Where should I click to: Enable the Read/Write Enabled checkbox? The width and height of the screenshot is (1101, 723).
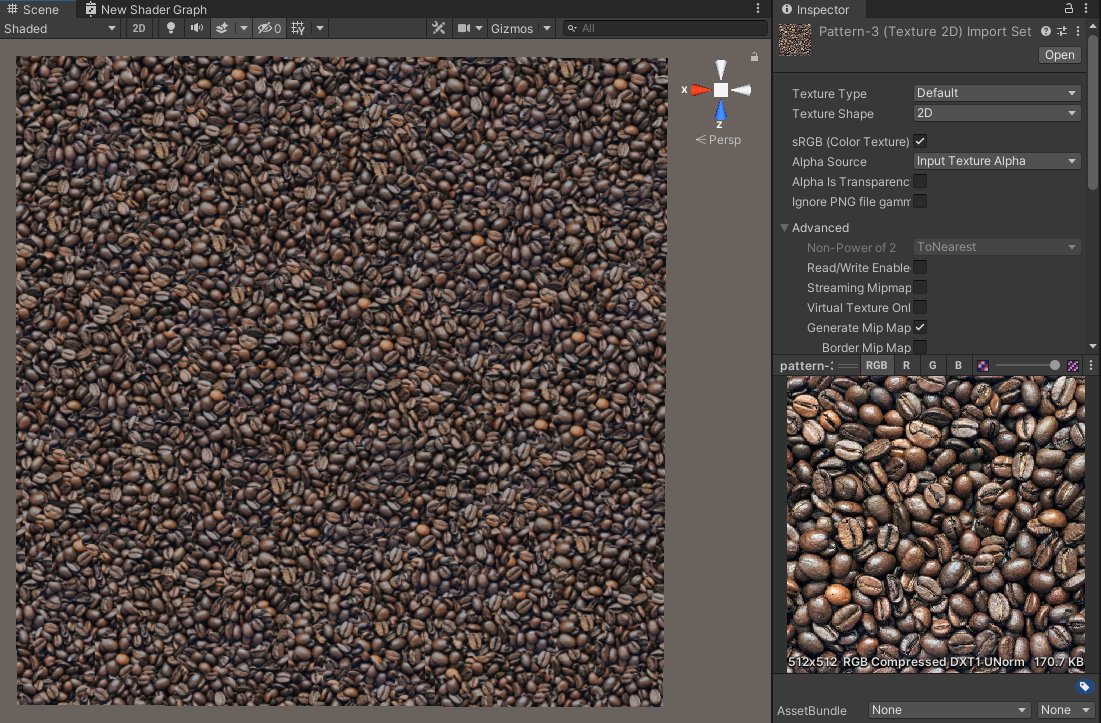920,267
